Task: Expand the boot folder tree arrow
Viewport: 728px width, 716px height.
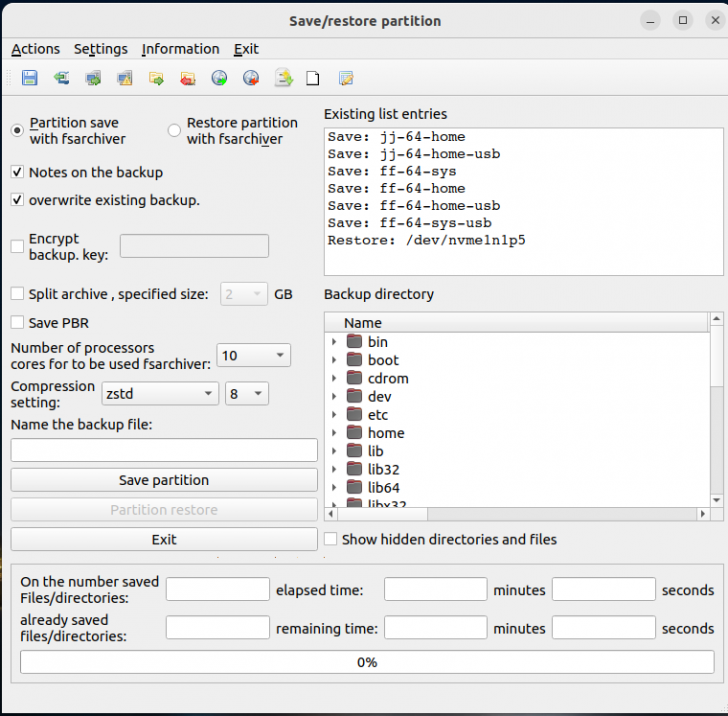Action: coord(334,360)
